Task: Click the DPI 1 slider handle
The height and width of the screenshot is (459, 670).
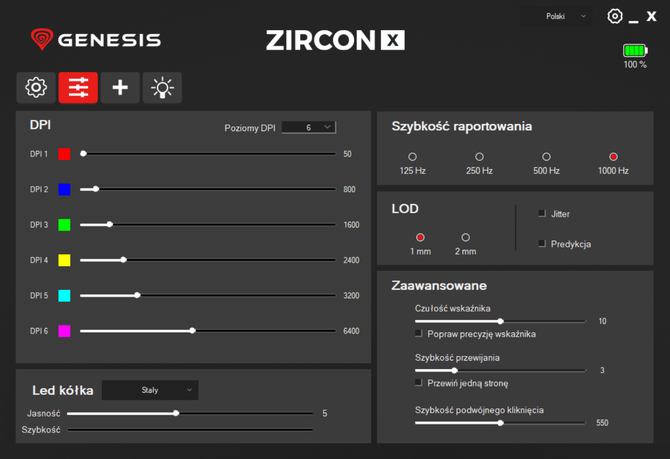Action: [x=83, y=153]
